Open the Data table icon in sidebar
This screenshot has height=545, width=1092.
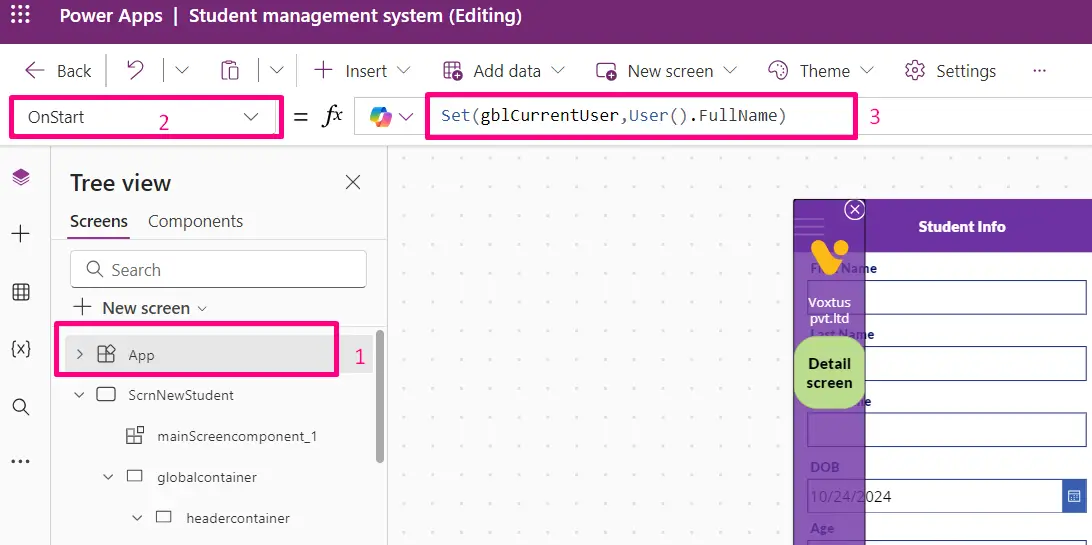pos(21,292)
